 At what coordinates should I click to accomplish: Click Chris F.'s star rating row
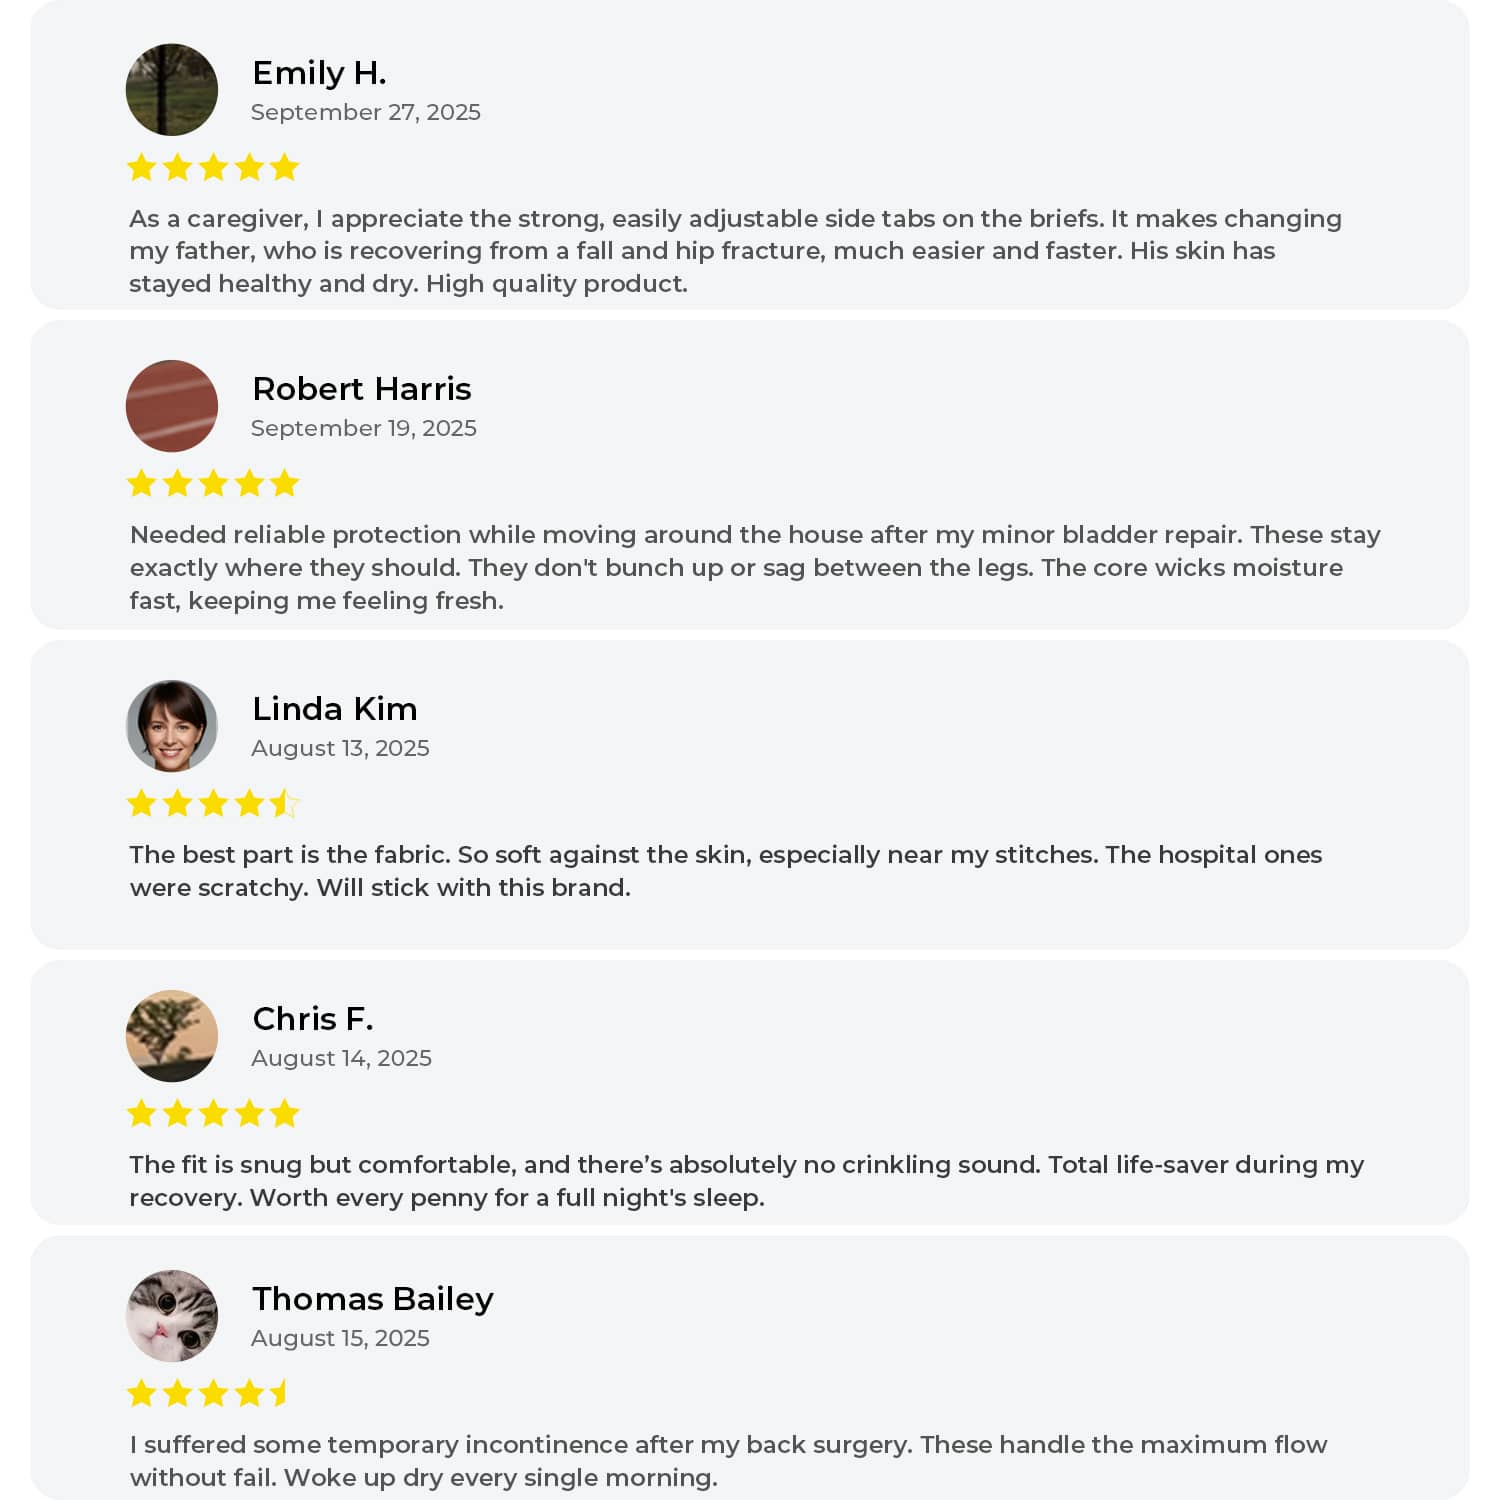click(x=213, y=1113)
